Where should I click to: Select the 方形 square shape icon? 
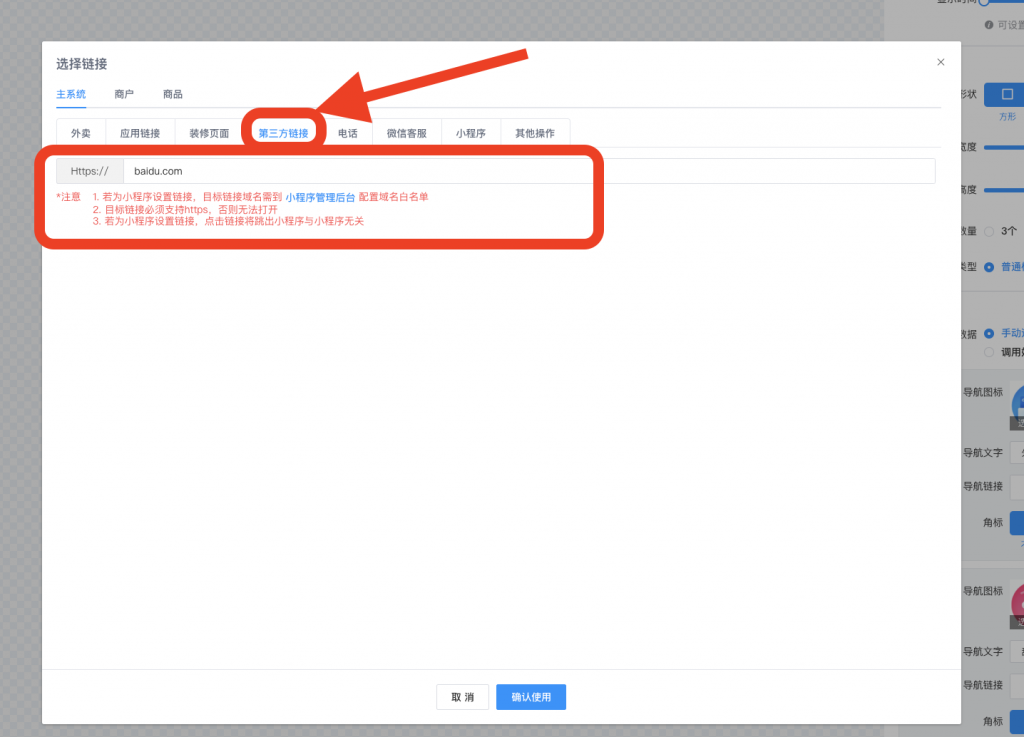click(1006, 95)
